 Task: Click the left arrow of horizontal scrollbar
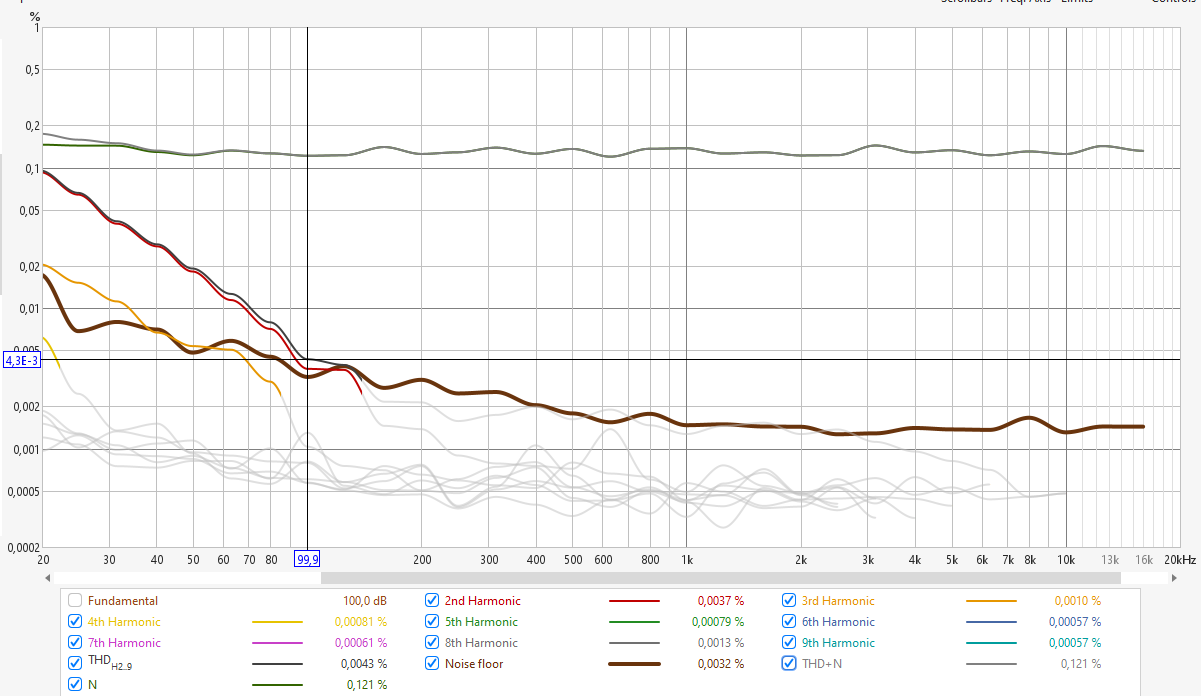click(47, 577)
